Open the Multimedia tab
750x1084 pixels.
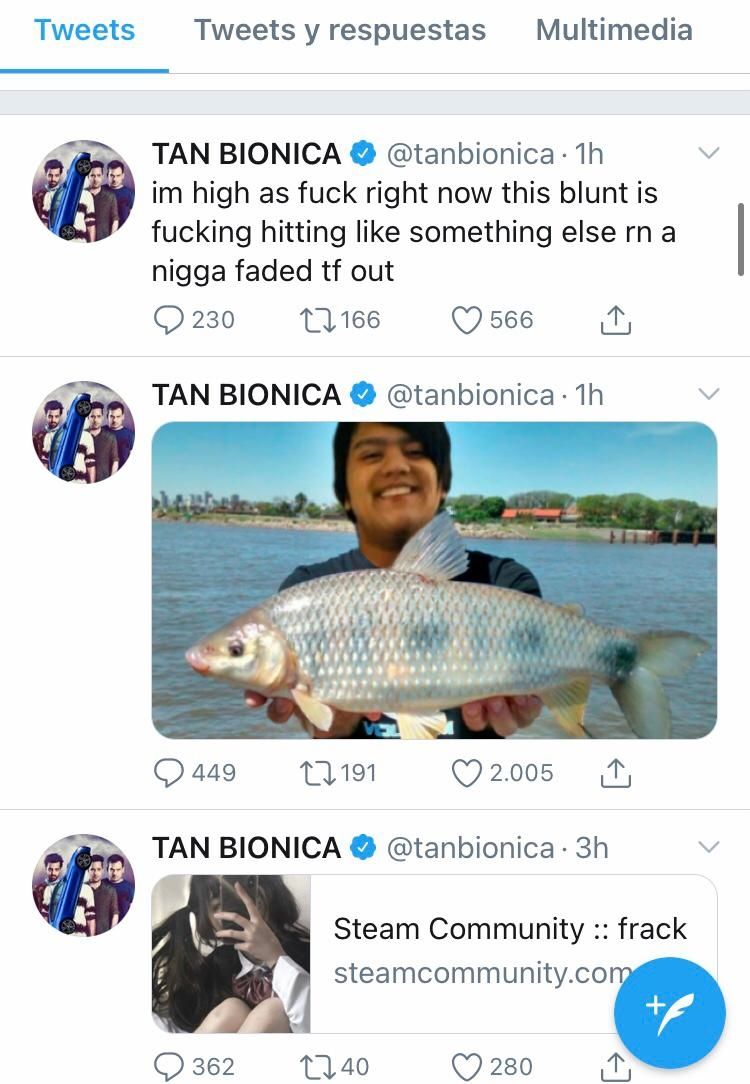click(x=614, y=30)
